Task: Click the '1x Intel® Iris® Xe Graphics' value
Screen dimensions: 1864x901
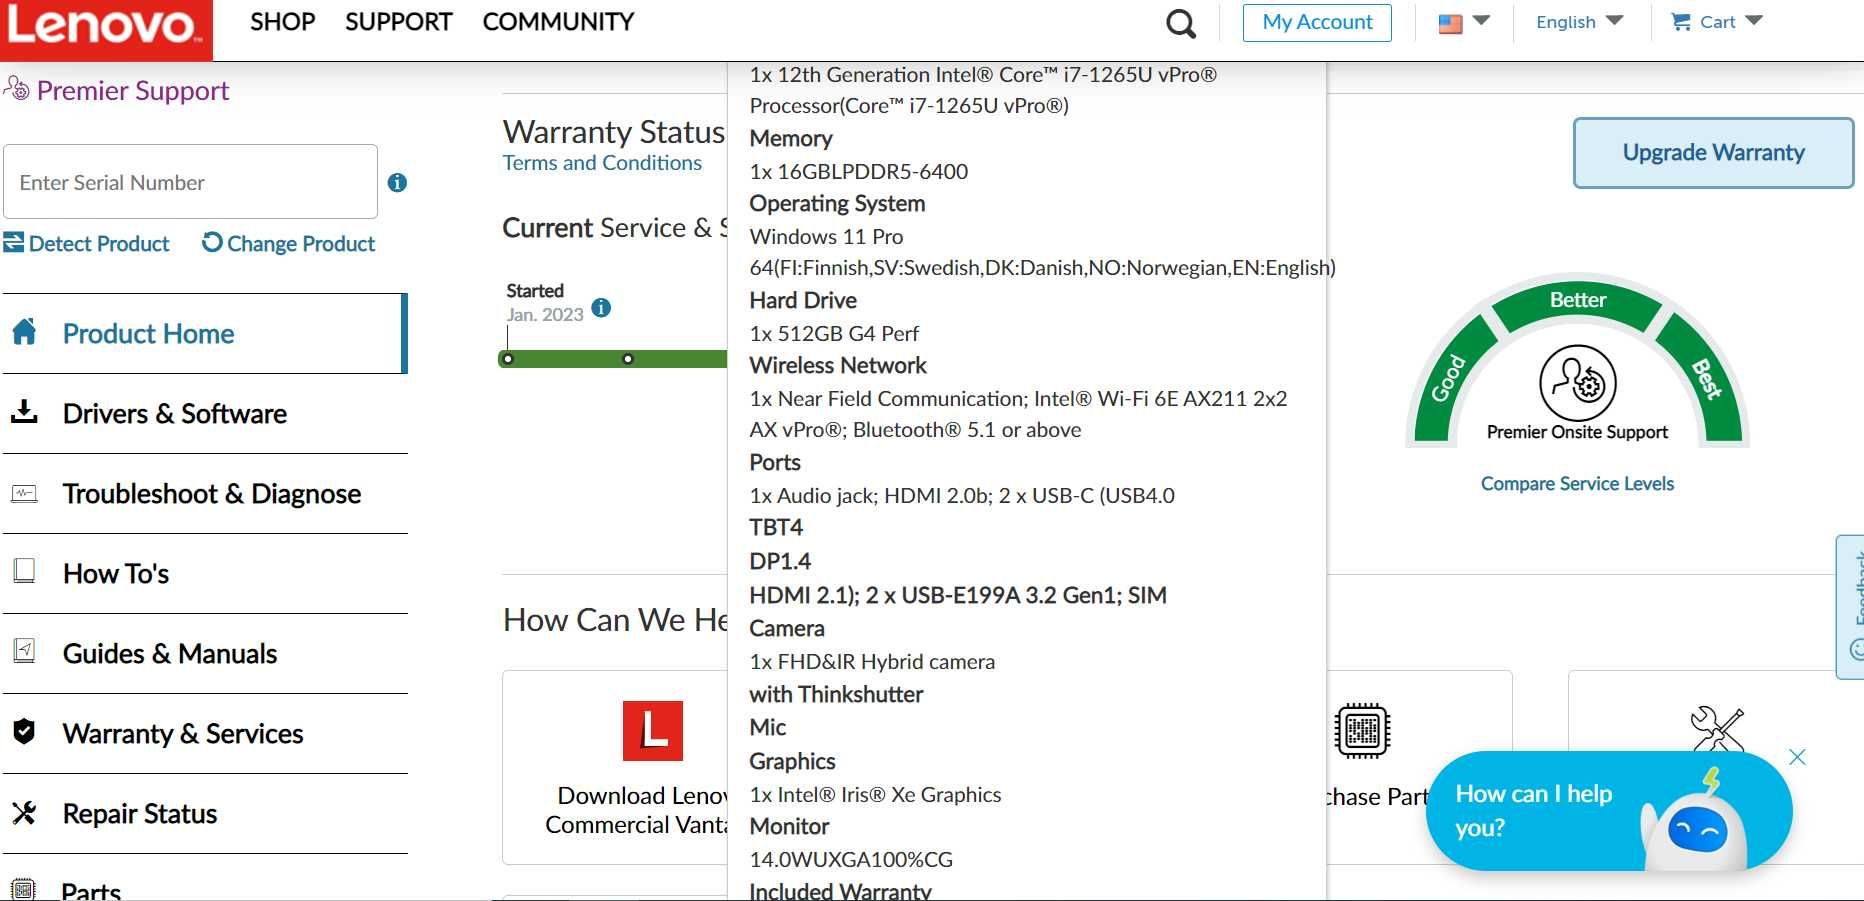Action: 875,795
